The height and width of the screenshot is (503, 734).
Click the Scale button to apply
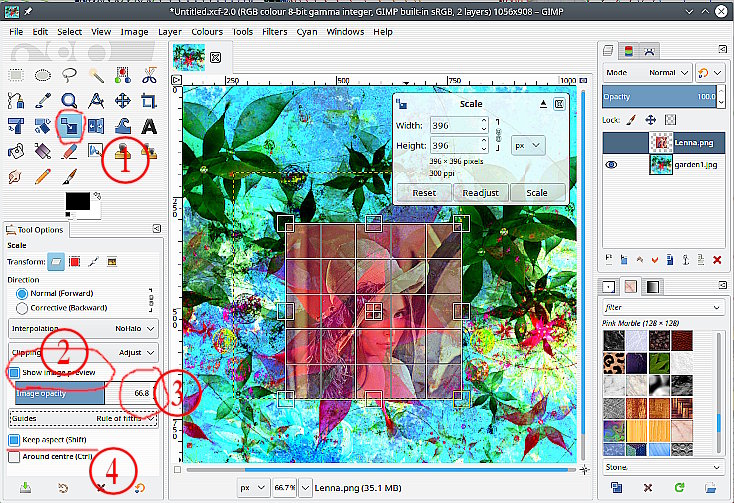point(537,193)
